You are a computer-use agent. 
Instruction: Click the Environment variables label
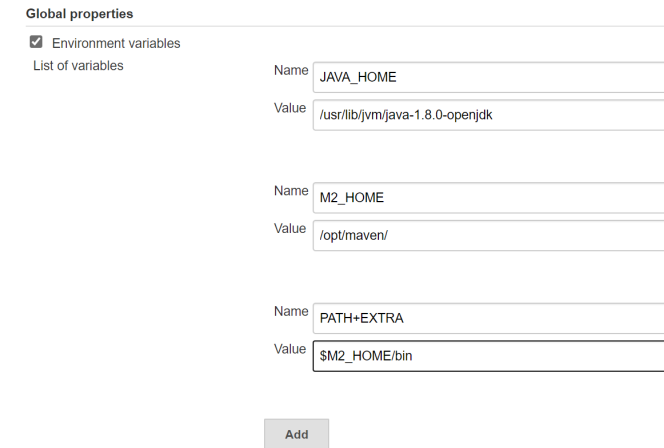[116, 43]
